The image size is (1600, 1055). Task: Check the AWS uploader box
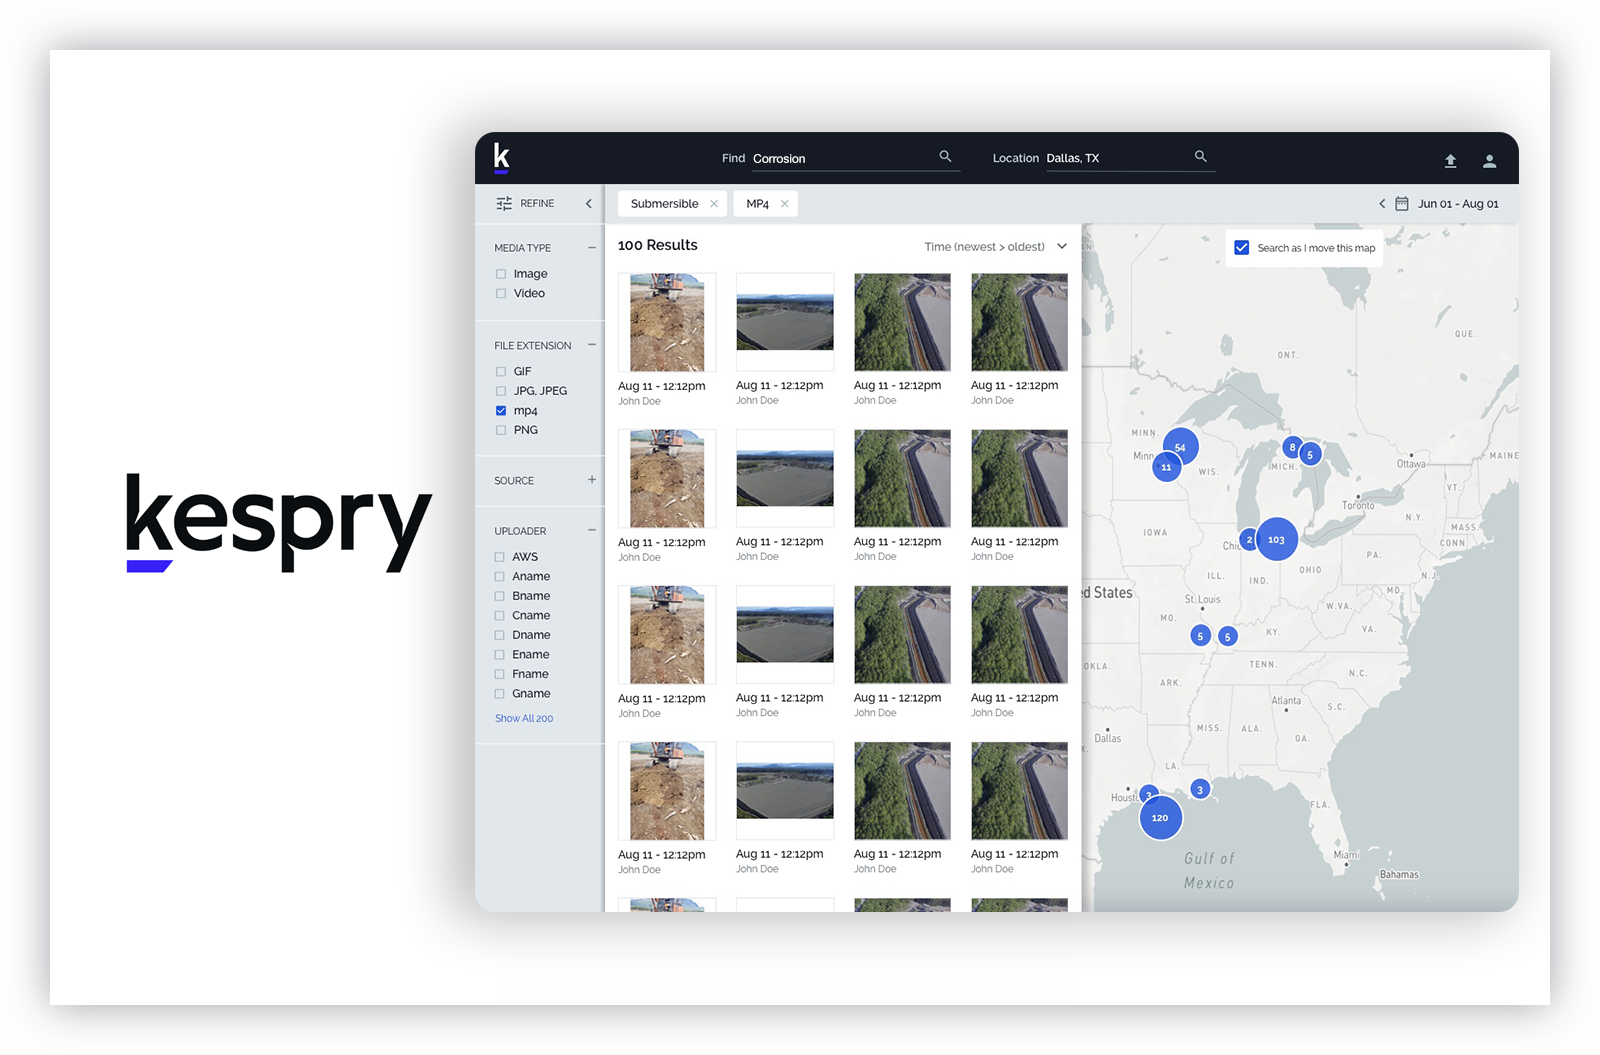pyautogui.click(x=500, y=557)
